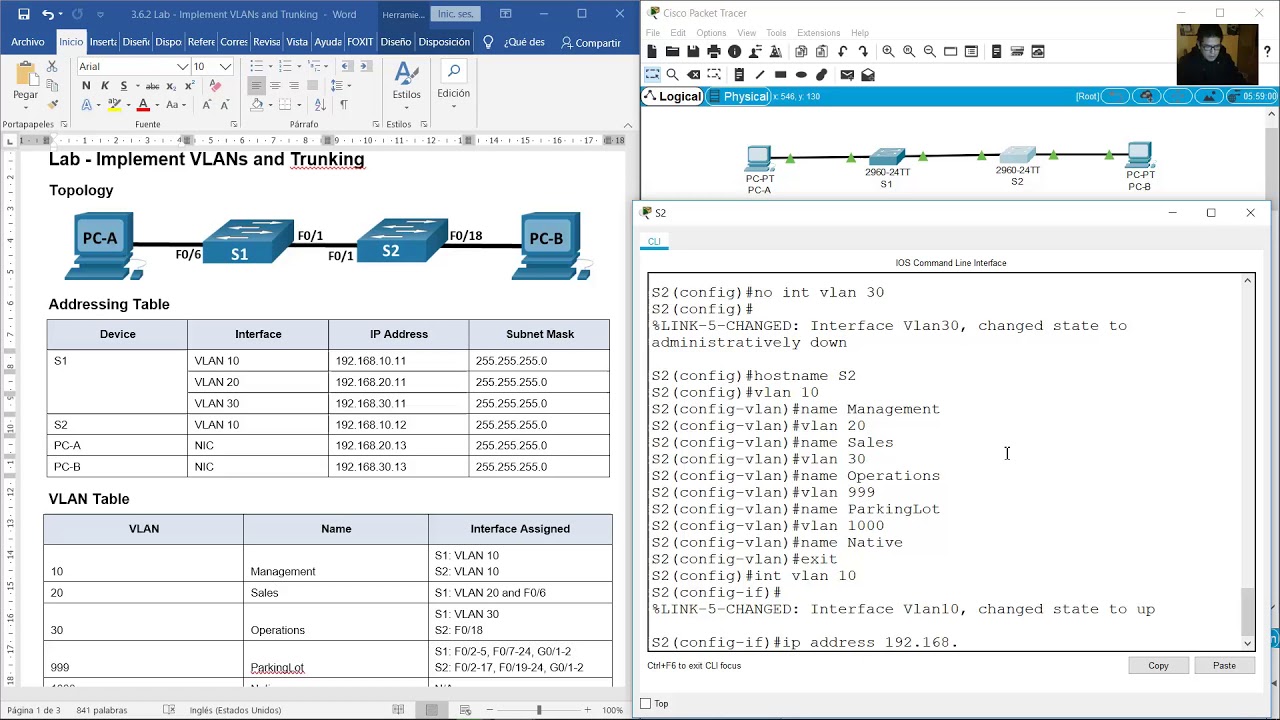Screen dimensions: 1280x720
Task: Open the font name Arial dropdown
Action: (x=183, y=66)
